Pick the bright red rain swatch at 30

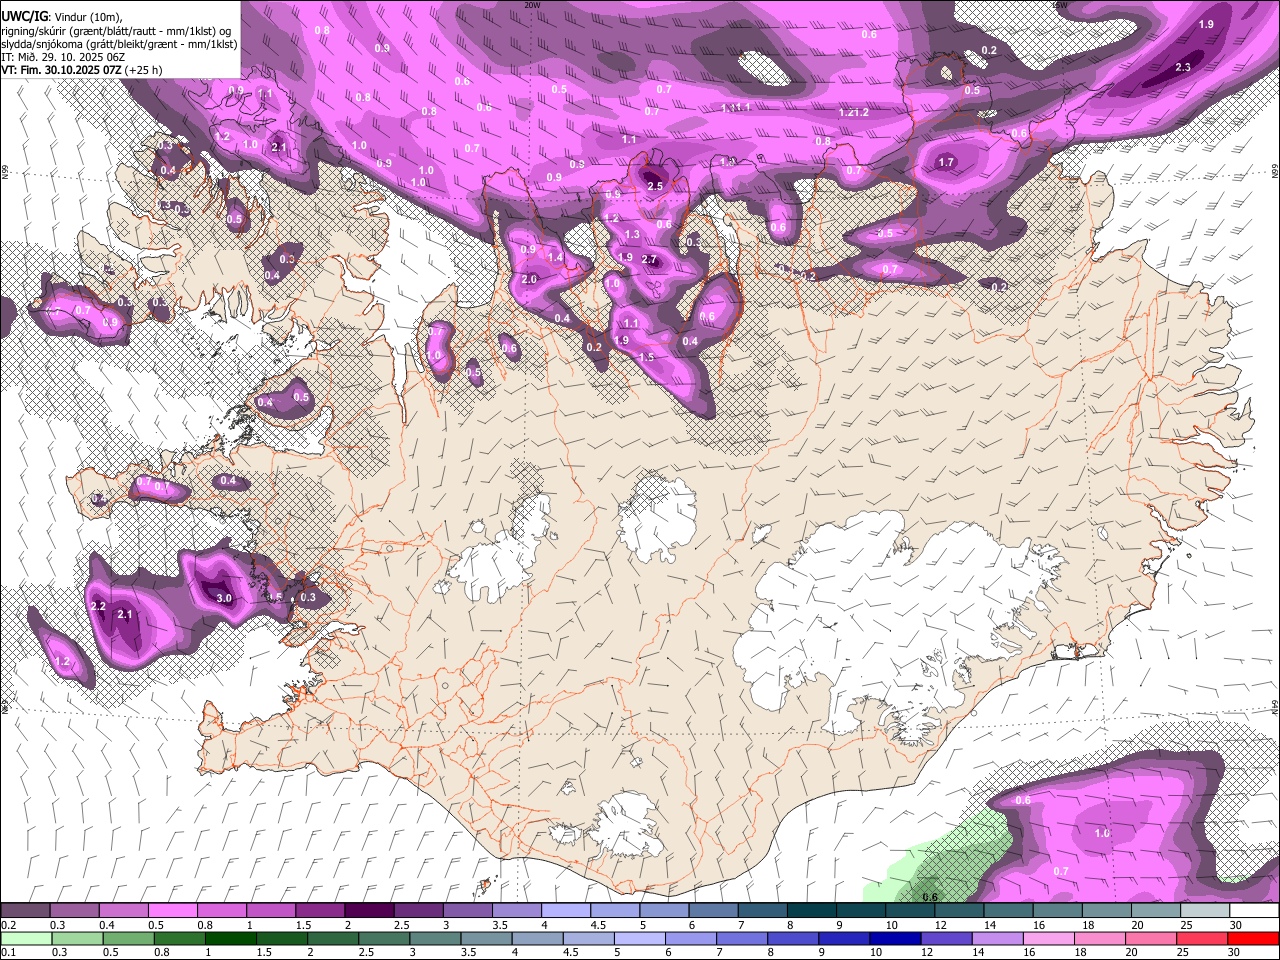(1254, 937)
